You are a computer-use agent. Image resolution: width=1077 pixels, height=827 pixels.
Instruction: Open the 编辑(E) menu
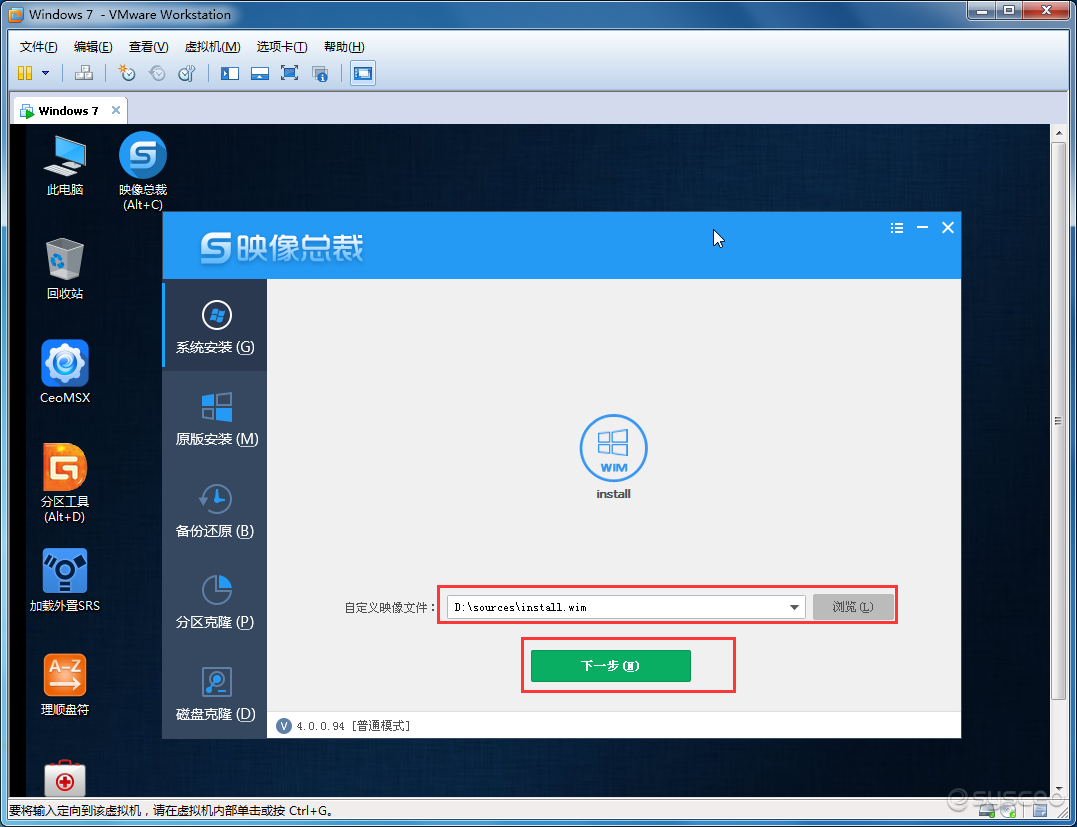(x=93, y=47)
